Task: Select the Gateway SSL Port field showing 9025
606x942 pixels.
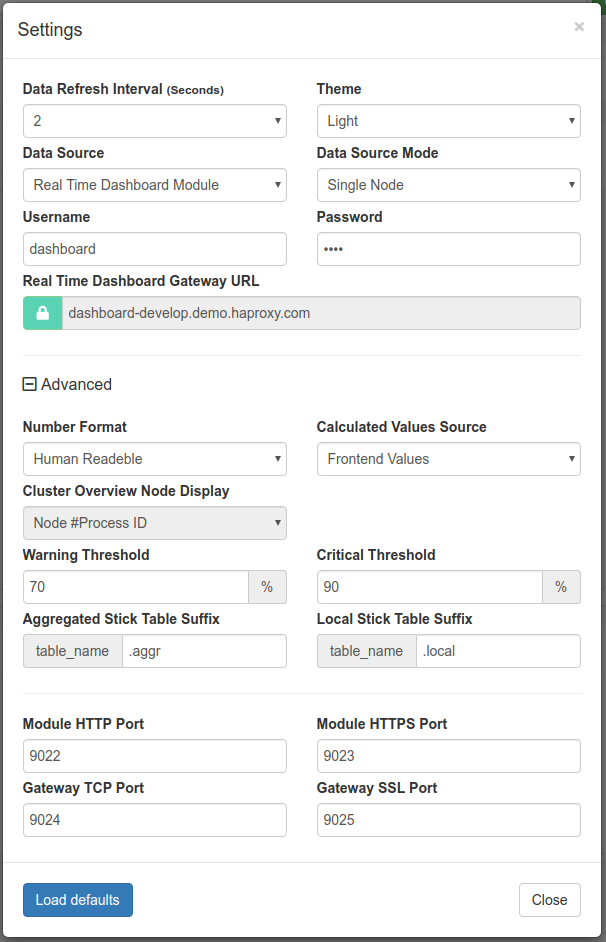Action: click(448, 820)
